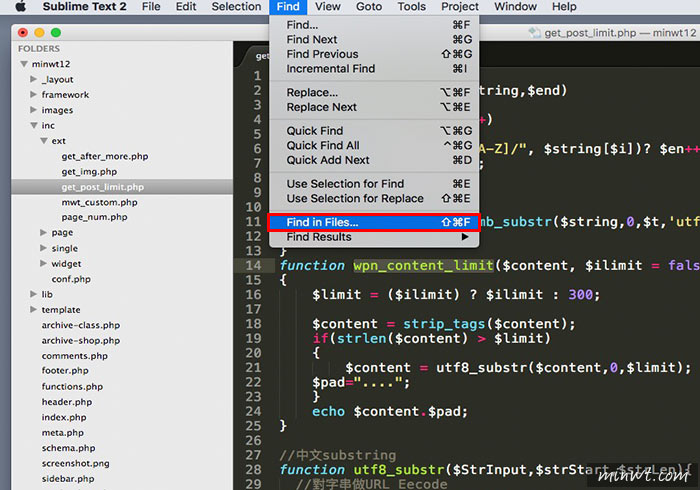
Task: Choose Find in Files... menu entry
Action: tap(374, 222)
